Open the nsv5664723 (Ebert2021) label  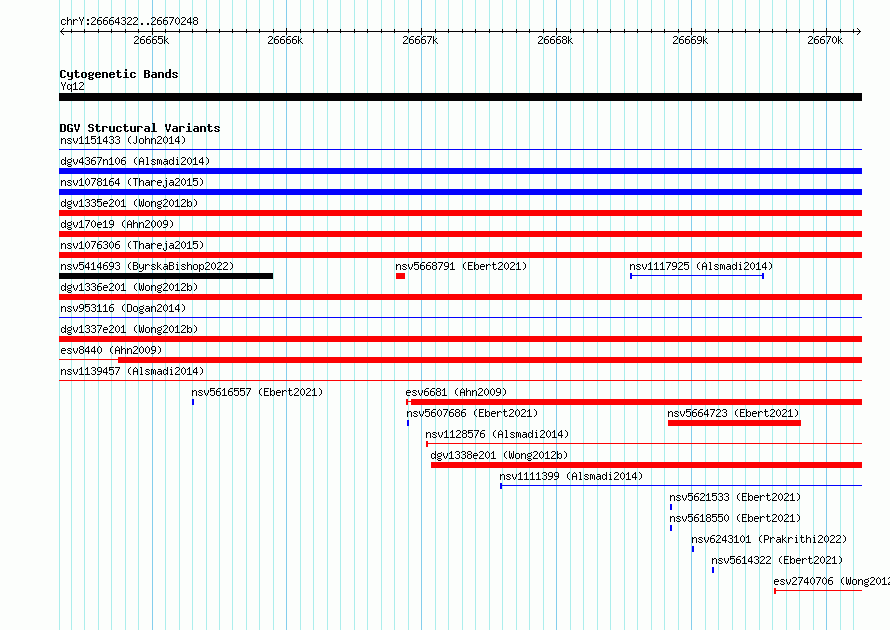coord(733,413)
